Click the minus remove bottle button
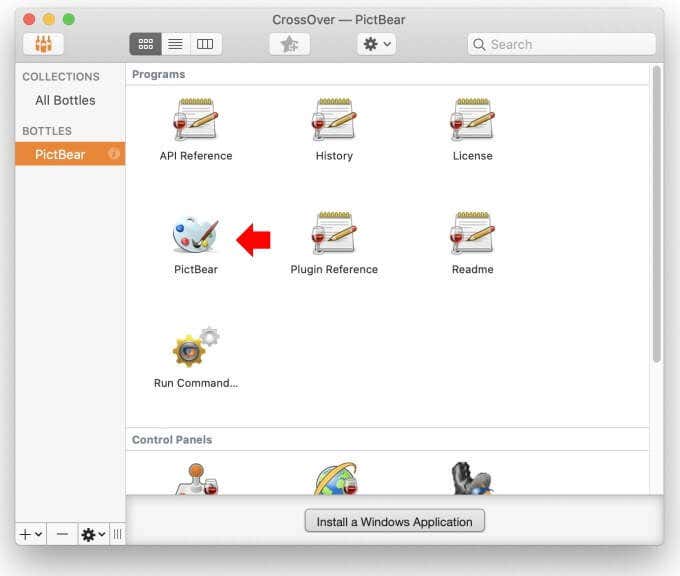Screen dimensions: 680x576 pos(62,534)
